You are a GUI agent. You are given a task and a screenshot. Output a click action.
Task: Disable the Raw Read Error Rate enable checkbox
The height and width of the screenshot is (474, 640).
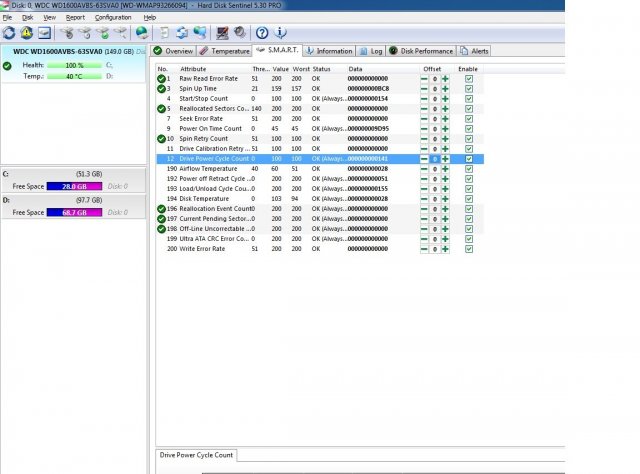pos(468,78)
